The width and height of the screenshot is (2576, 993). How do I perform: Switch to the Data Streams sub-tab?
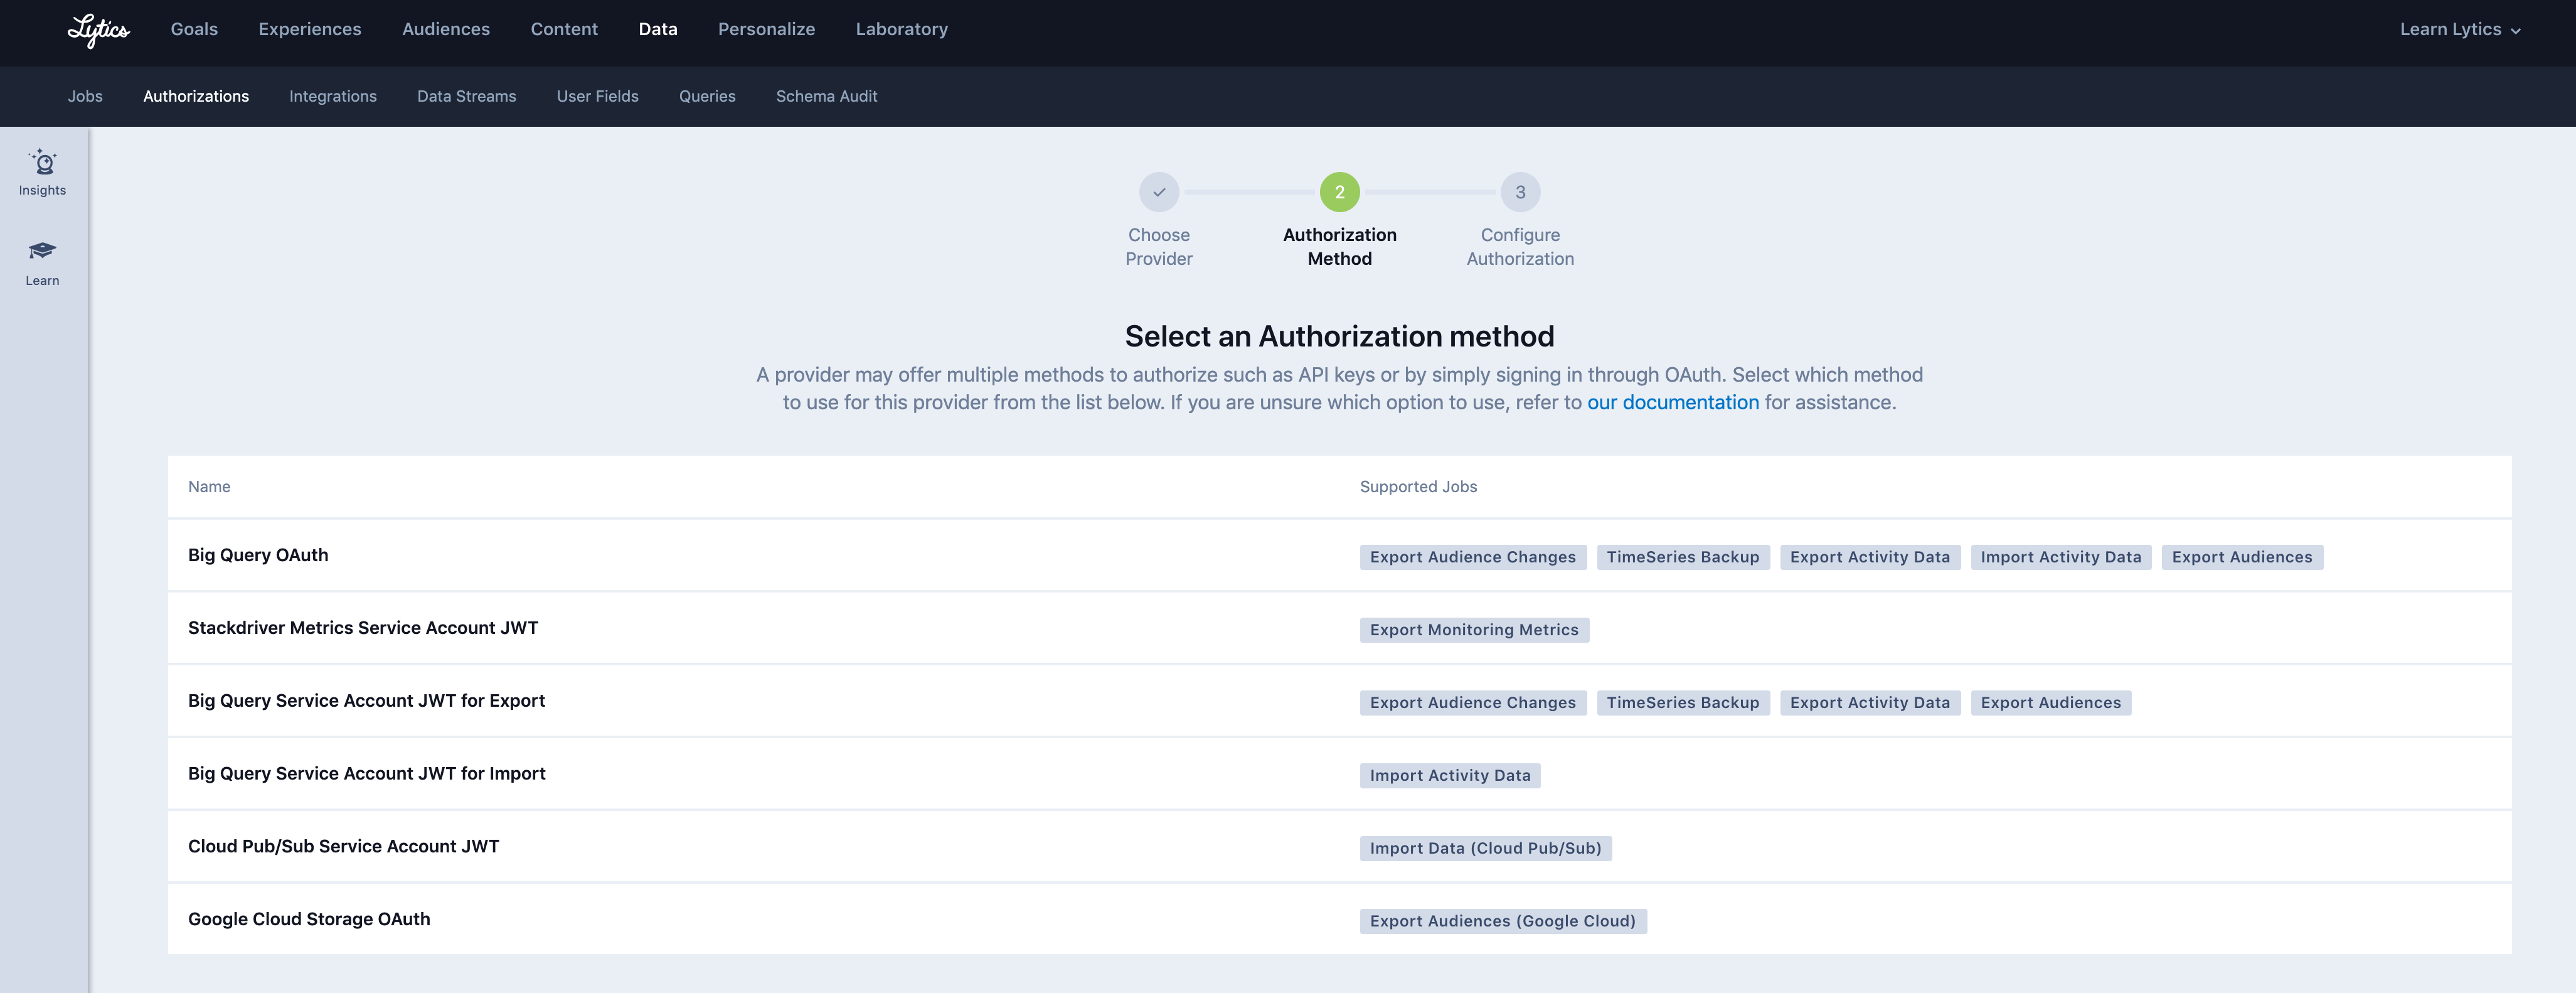466,96
